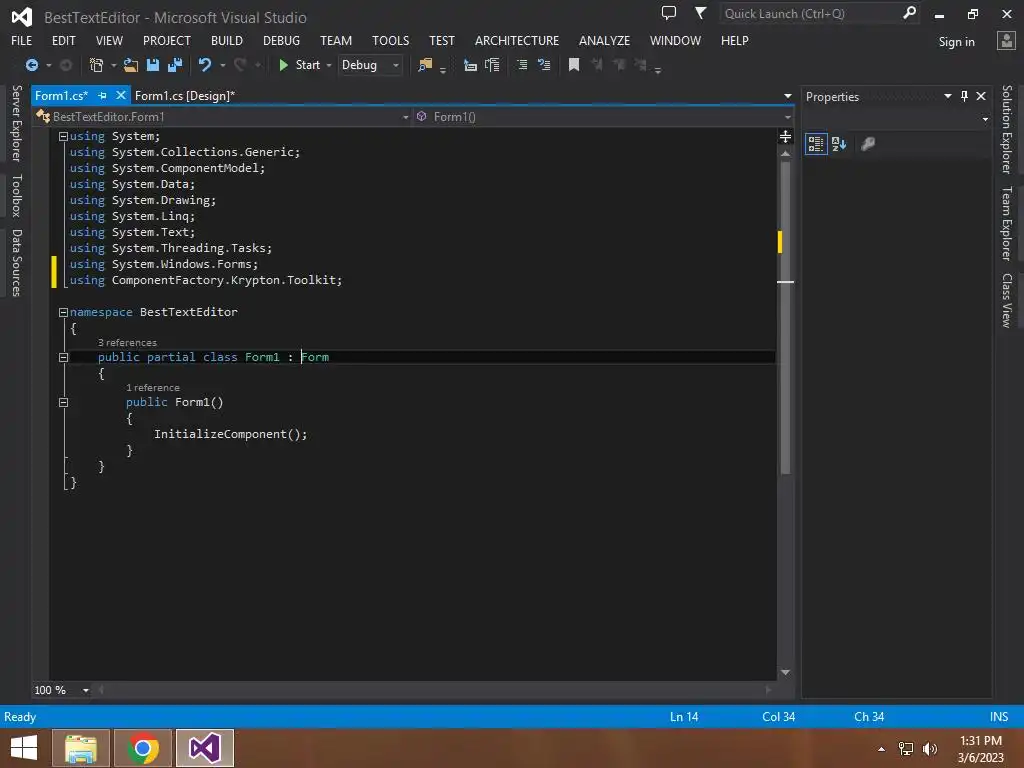This screenshot has width=1024, height=768.
Task: Click the 3 references CodeLens link
Action: click(127, 342)
